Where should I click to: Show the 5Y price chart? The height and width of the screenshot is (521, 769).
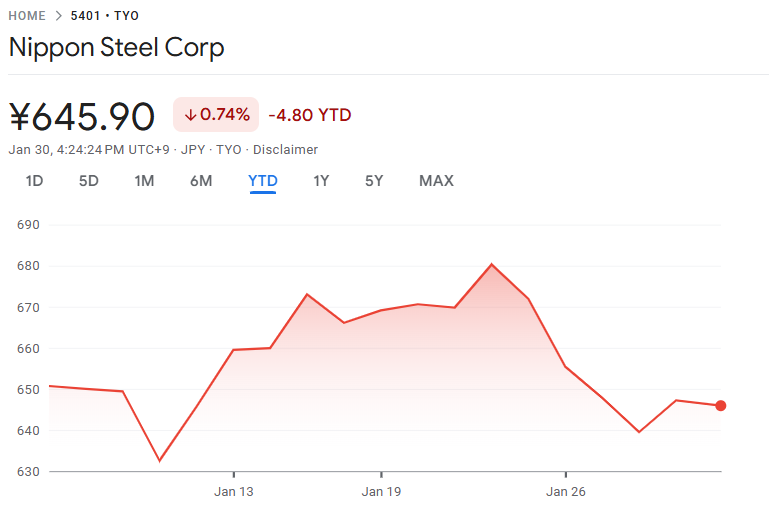click(x=374, y=181)
